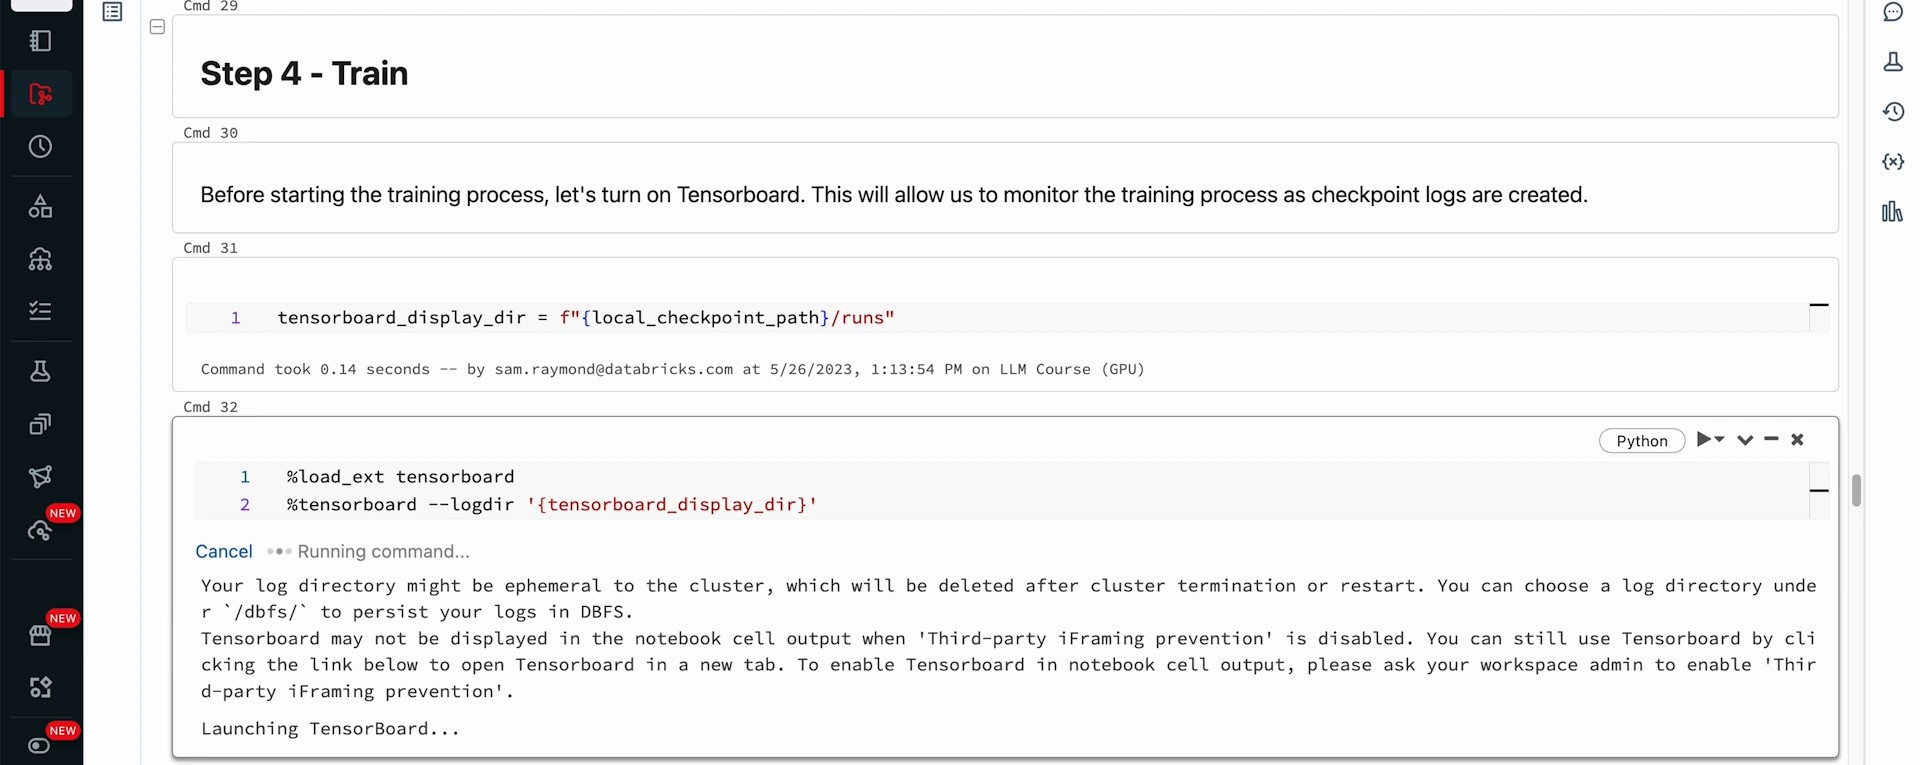Viewport: 1920px width, 765px height.
Task: Open the Workspace icon in left sidebar
Action: point(41,41)
